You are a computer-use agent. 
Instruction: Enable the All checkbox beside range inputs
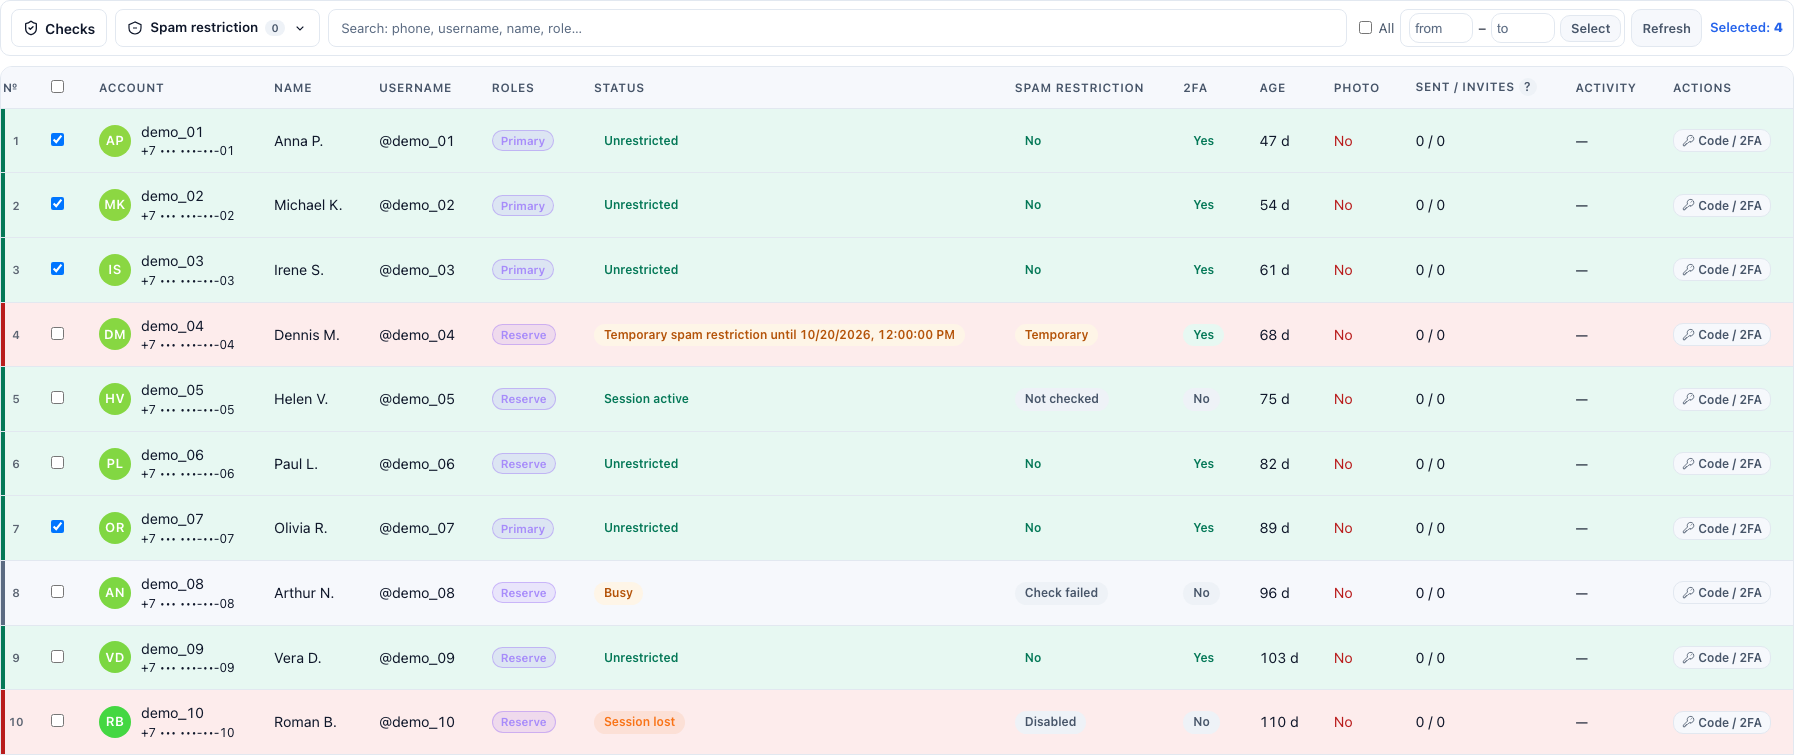(1365, 28)
